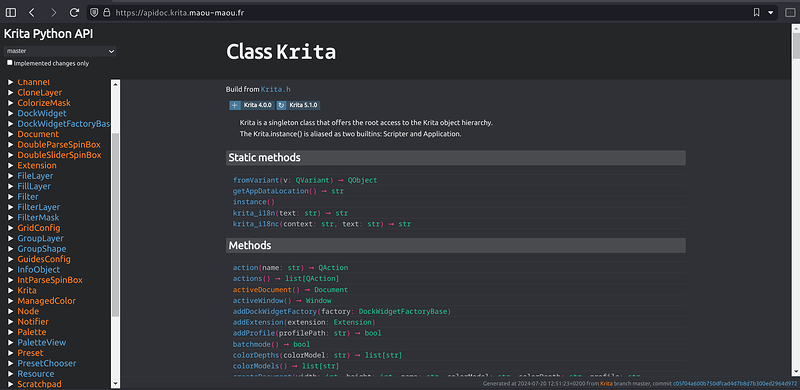Expand the Node tree triangle

11,311
